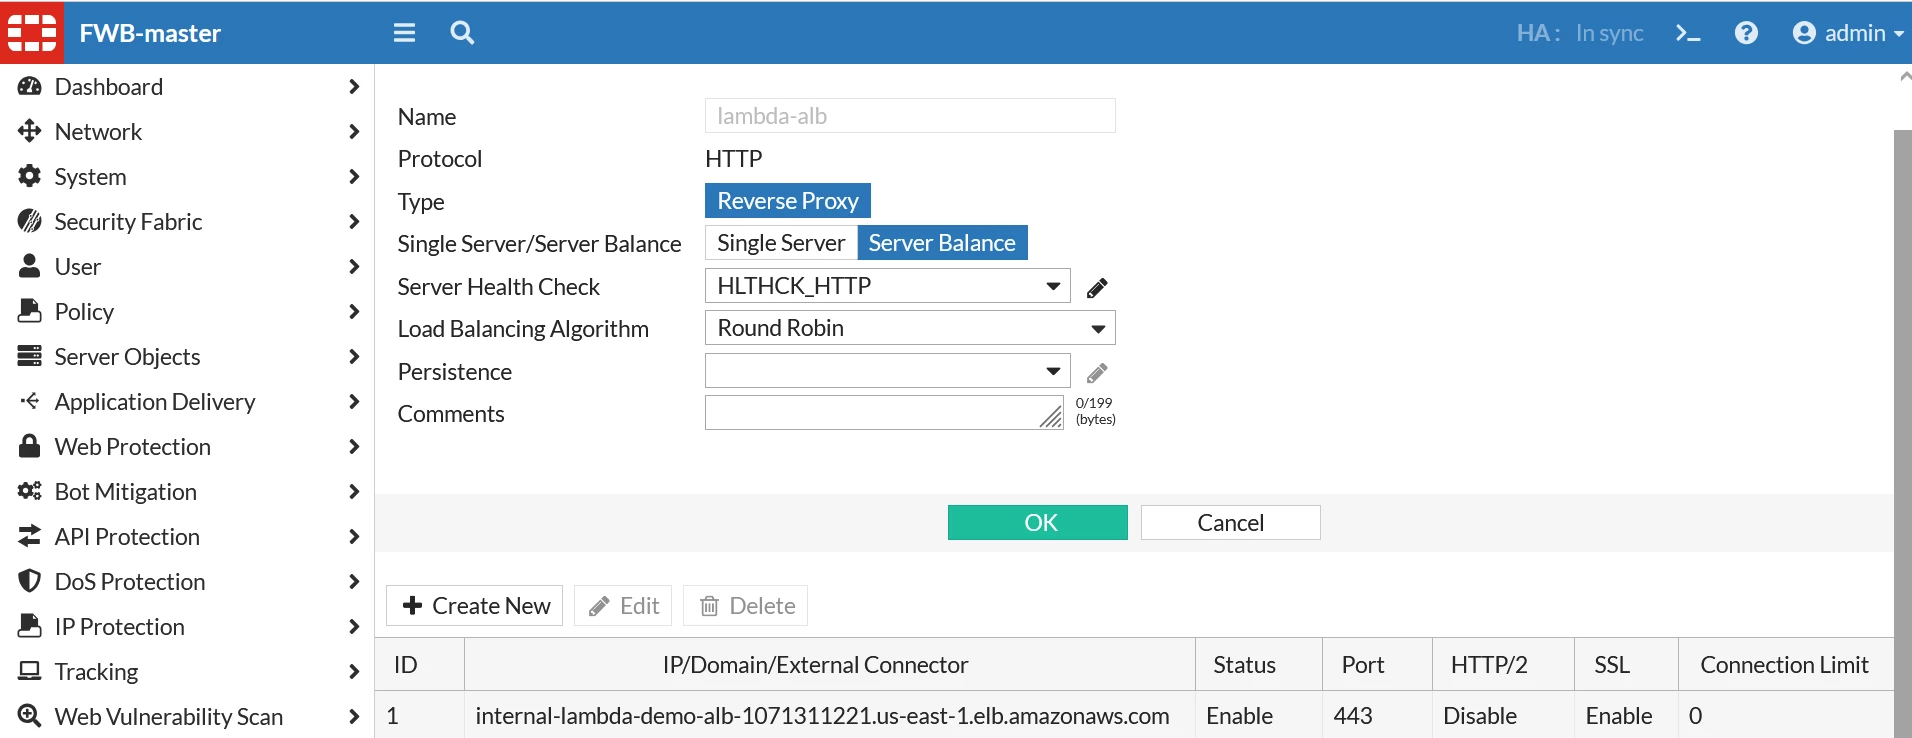Expand the Web Vulnerability Scan chevron
1912x738 pixels.
353,716
